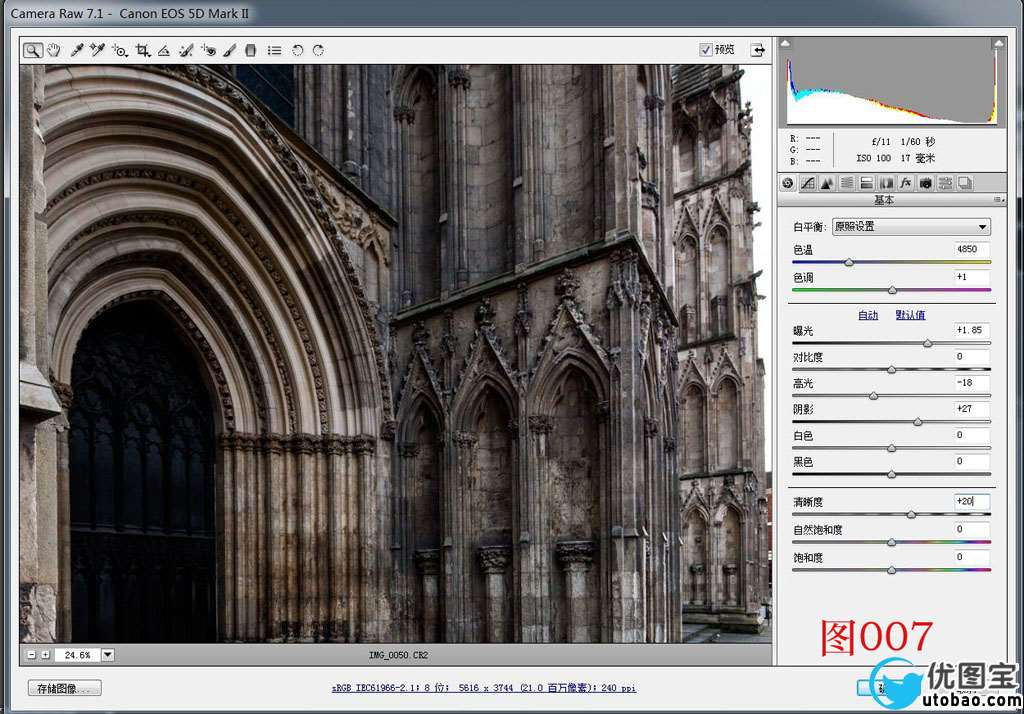Select the White Balance eyedropper tool
1024x714 pixels.
point(77,50)
